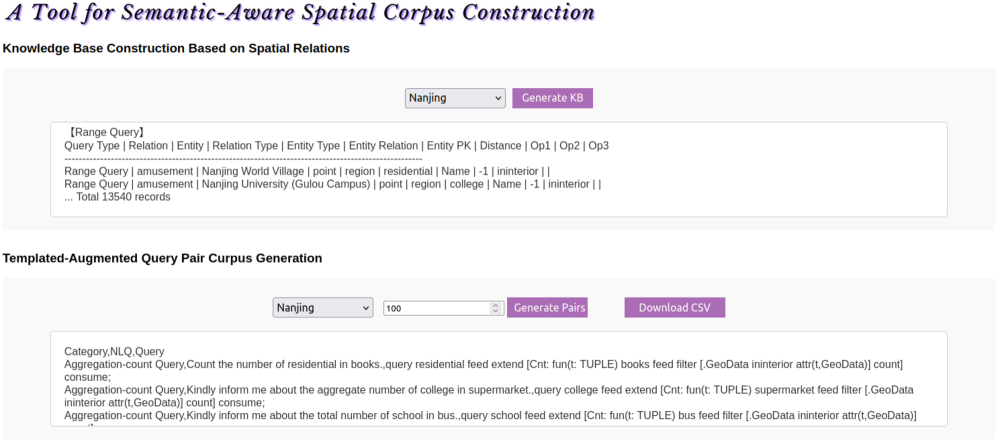Open the Nanjing dropdown beside Generate KB
The height and width of the screenshot is (440, 996).
point(455,98)
